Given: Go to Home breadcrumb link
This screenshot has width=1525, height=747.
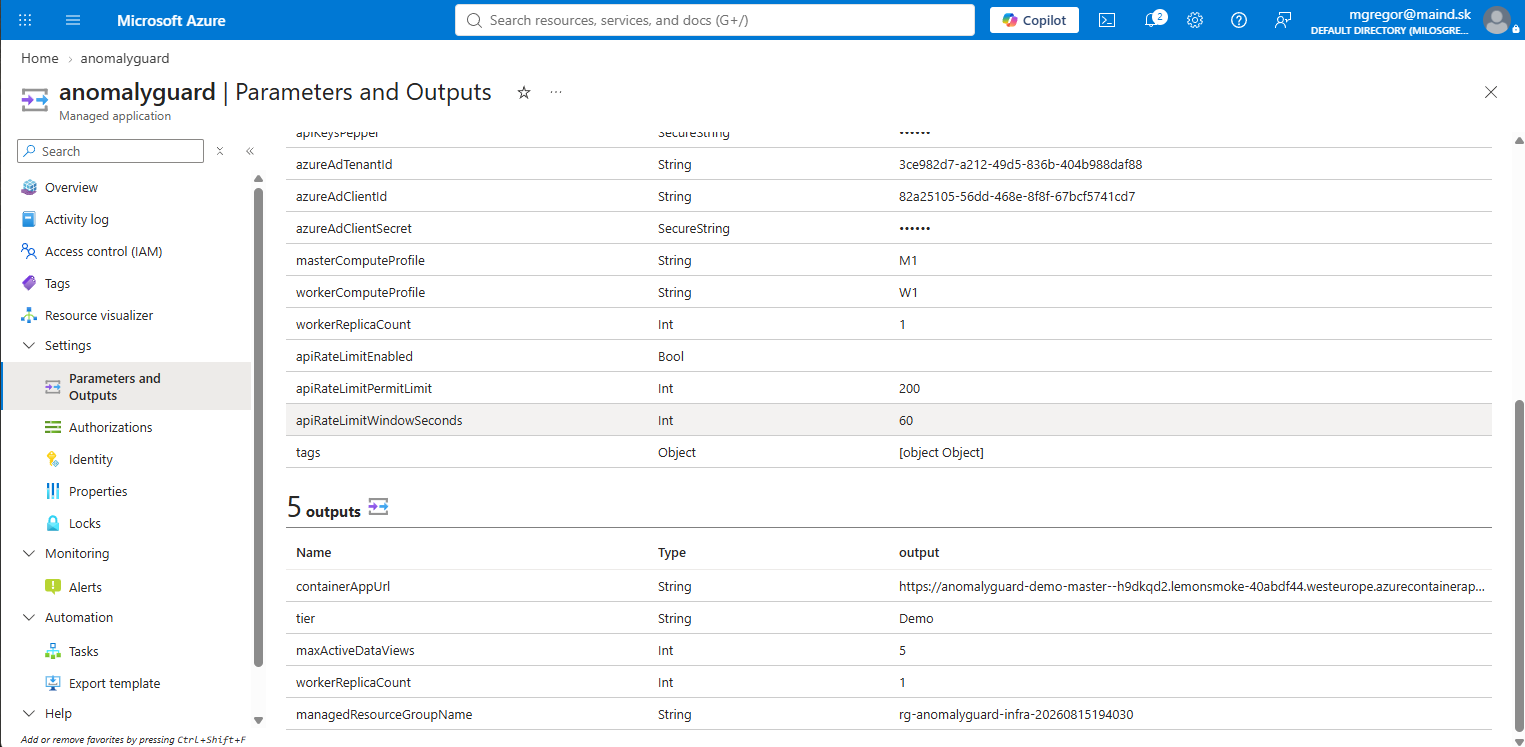Looking at the screenshot, I should [x=39, y=58].
